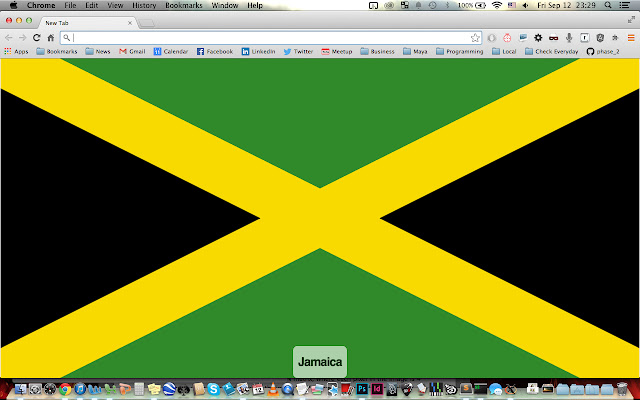Open the LinkedIn bookmark

pos(258,51)
